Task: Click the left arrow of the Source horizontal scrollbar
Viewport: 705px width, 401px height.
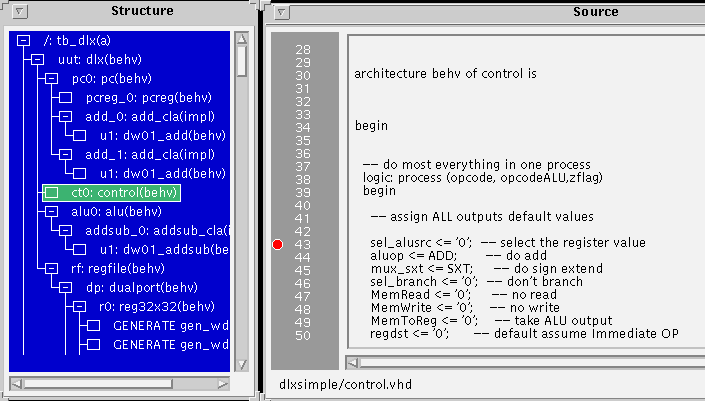Action: pos(353,362)
